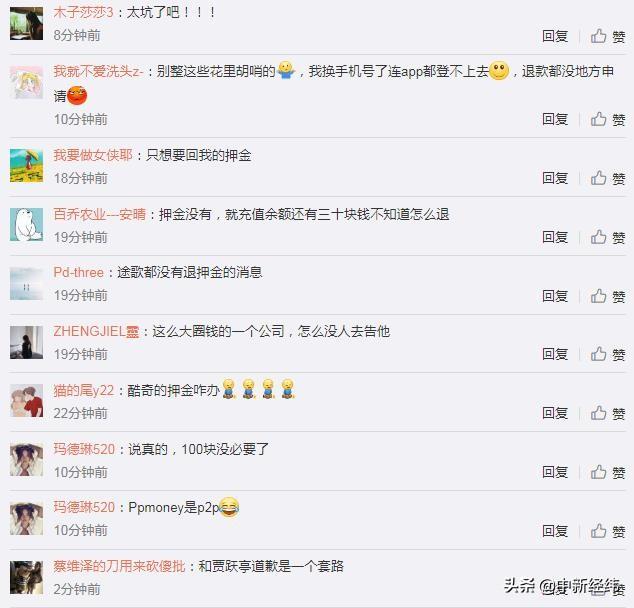
Task: Open username link 猫的尾y22
Action: pos(84,391)
